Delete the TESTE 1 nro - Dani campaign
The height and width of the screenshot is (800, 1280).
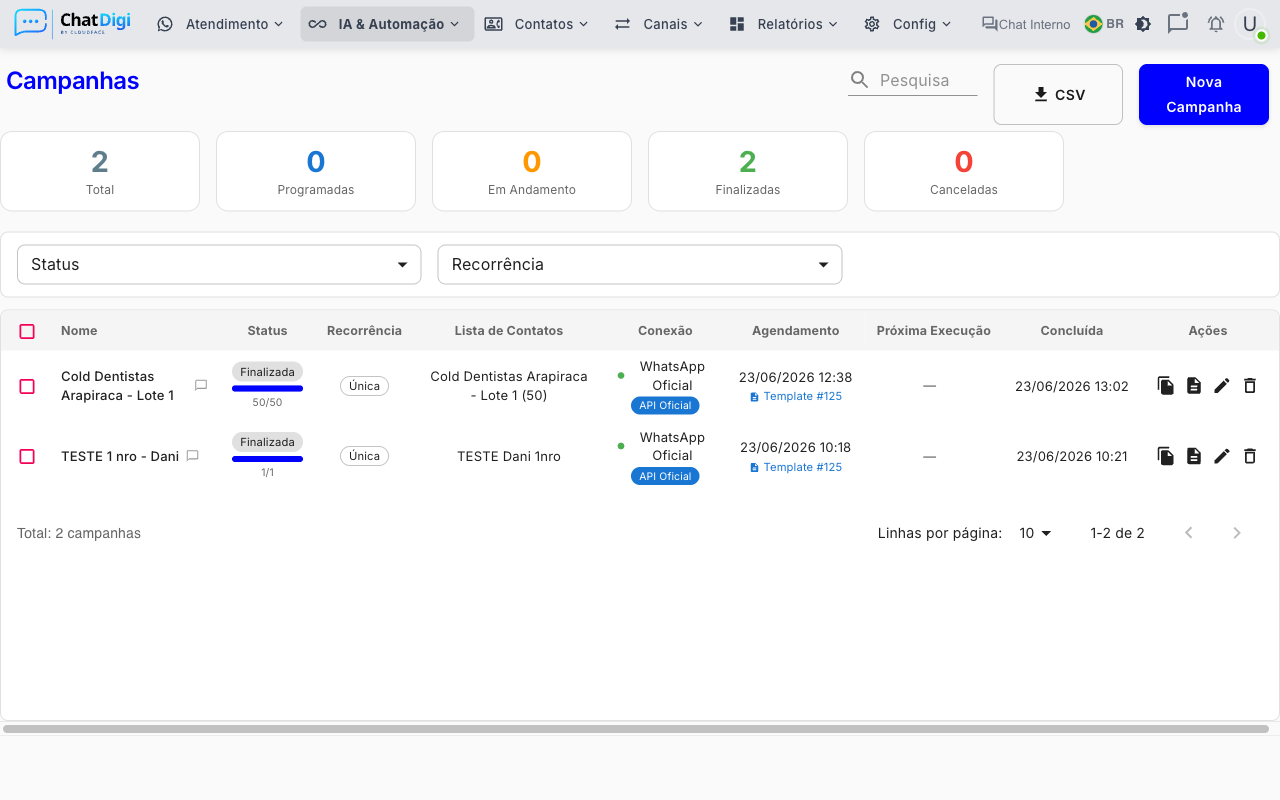pos(1250,456)
